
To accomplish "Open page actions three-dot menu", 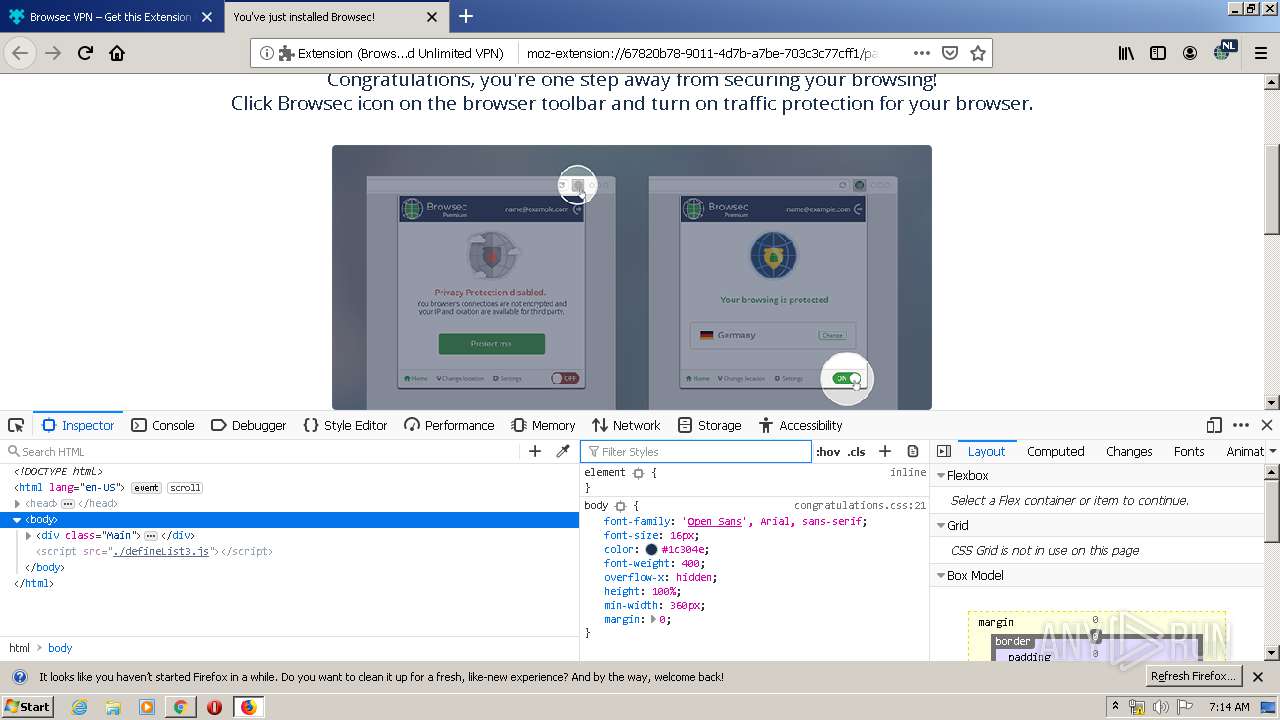I will [922, 53].
